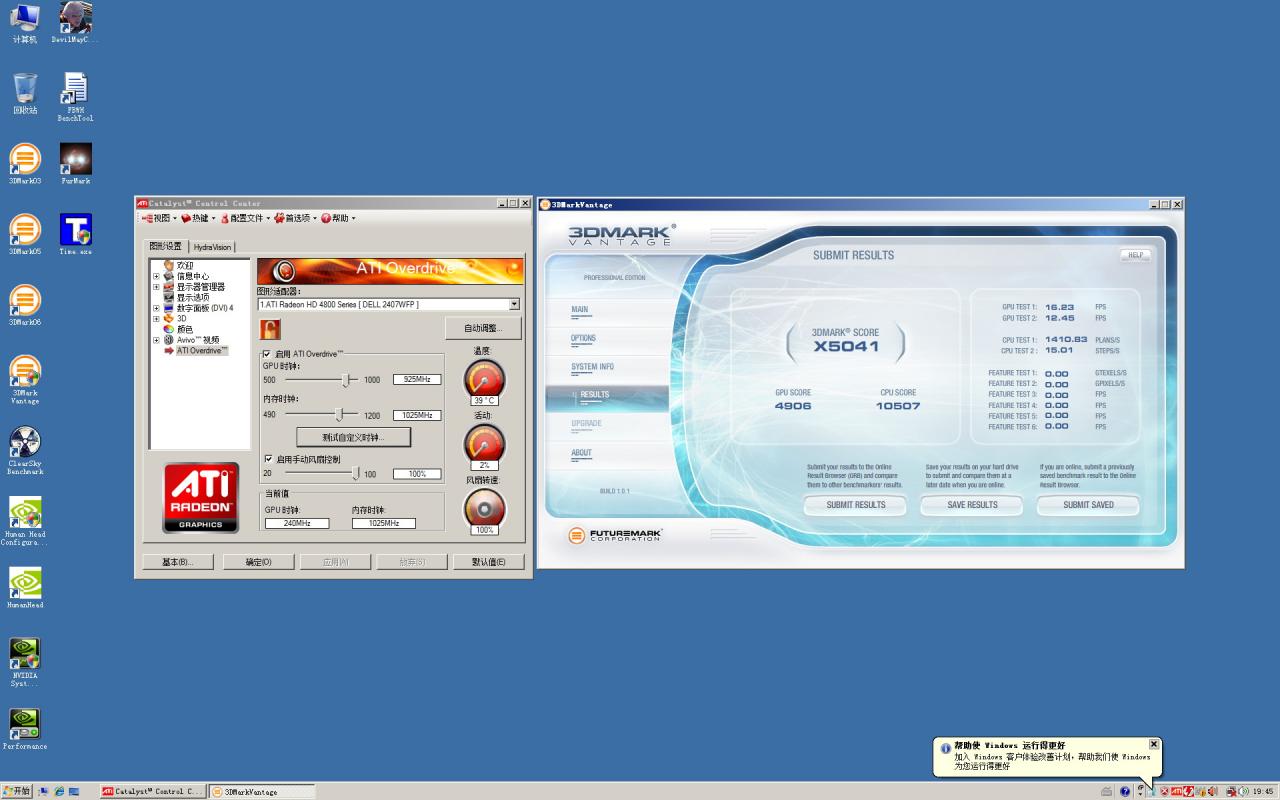The image size is (1280, 800).
Task: Toggle the manual fan control checkbox
Action: [x=267, y=459]
